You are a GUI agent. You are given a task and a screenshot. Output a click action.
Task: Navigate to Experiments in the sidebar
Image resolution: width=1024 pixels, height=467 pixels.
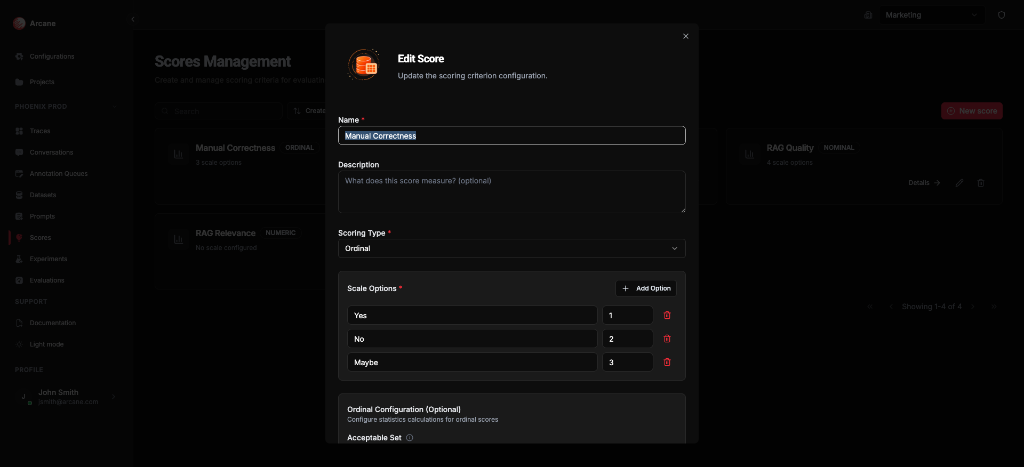[48, 259]
